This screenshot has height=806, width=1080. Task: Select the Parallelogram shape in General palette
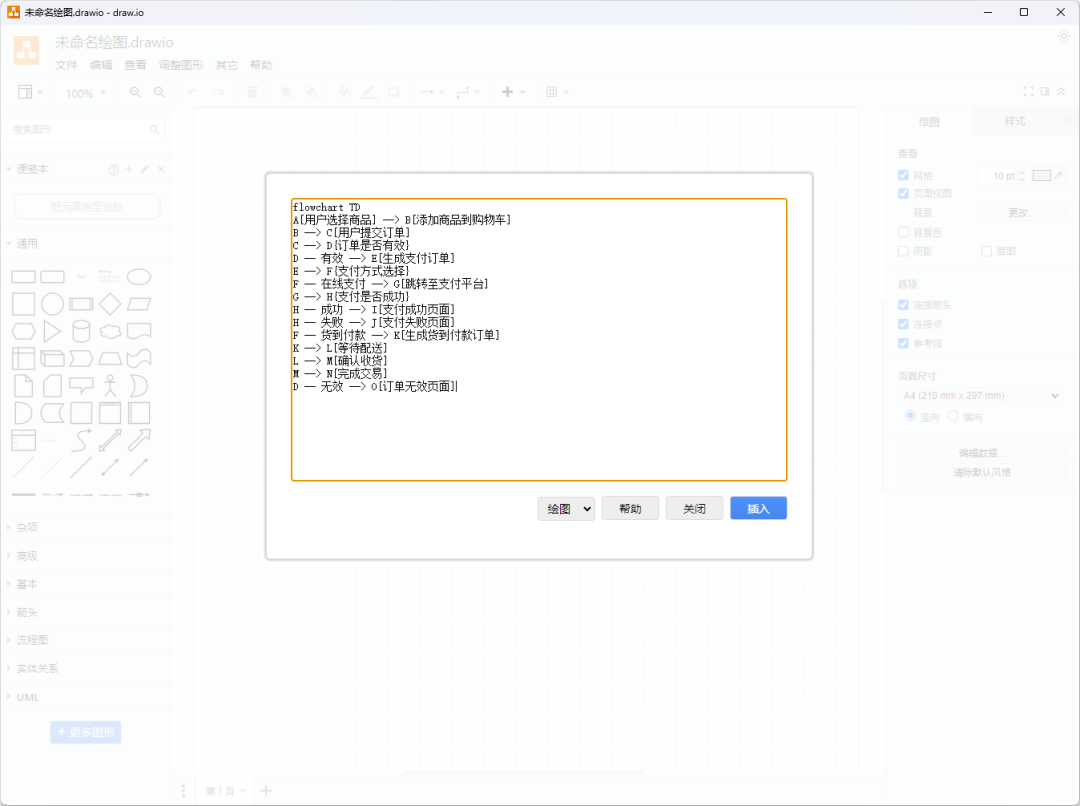(139, 304)
